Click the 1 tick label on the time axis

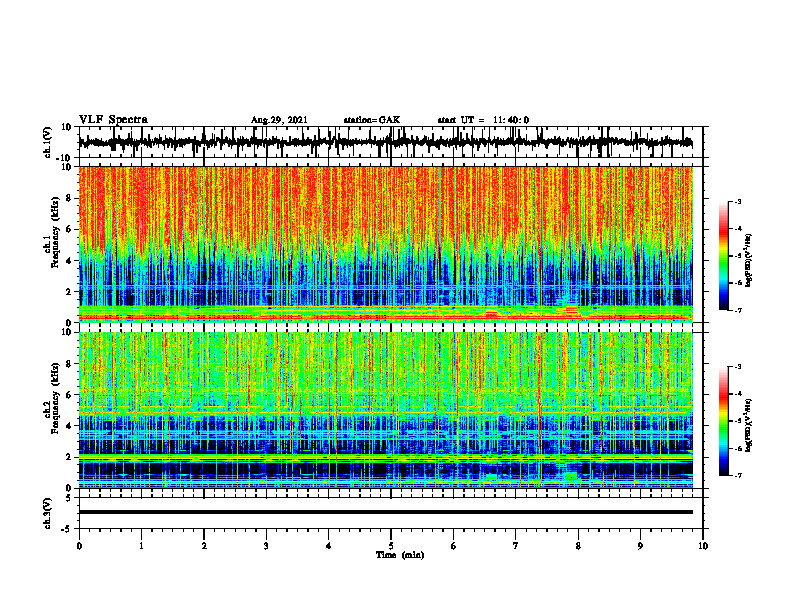(141, 546)
